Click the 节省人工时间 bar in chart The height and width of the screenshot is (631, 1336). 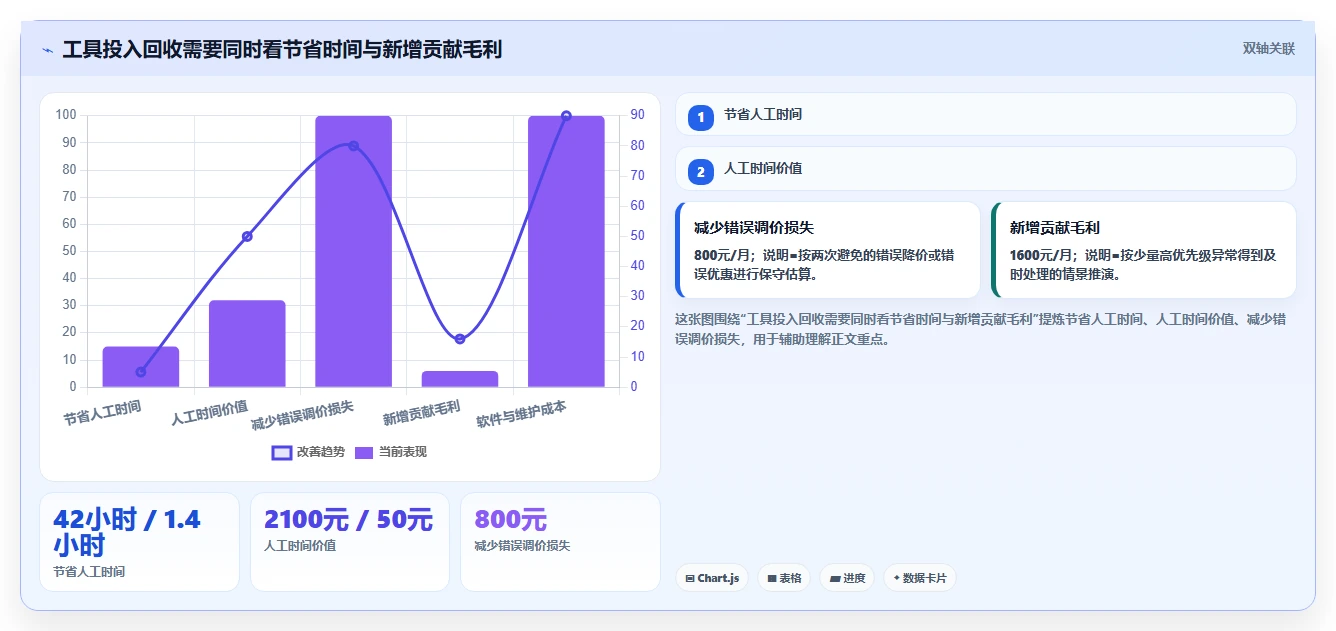(141, 367)
